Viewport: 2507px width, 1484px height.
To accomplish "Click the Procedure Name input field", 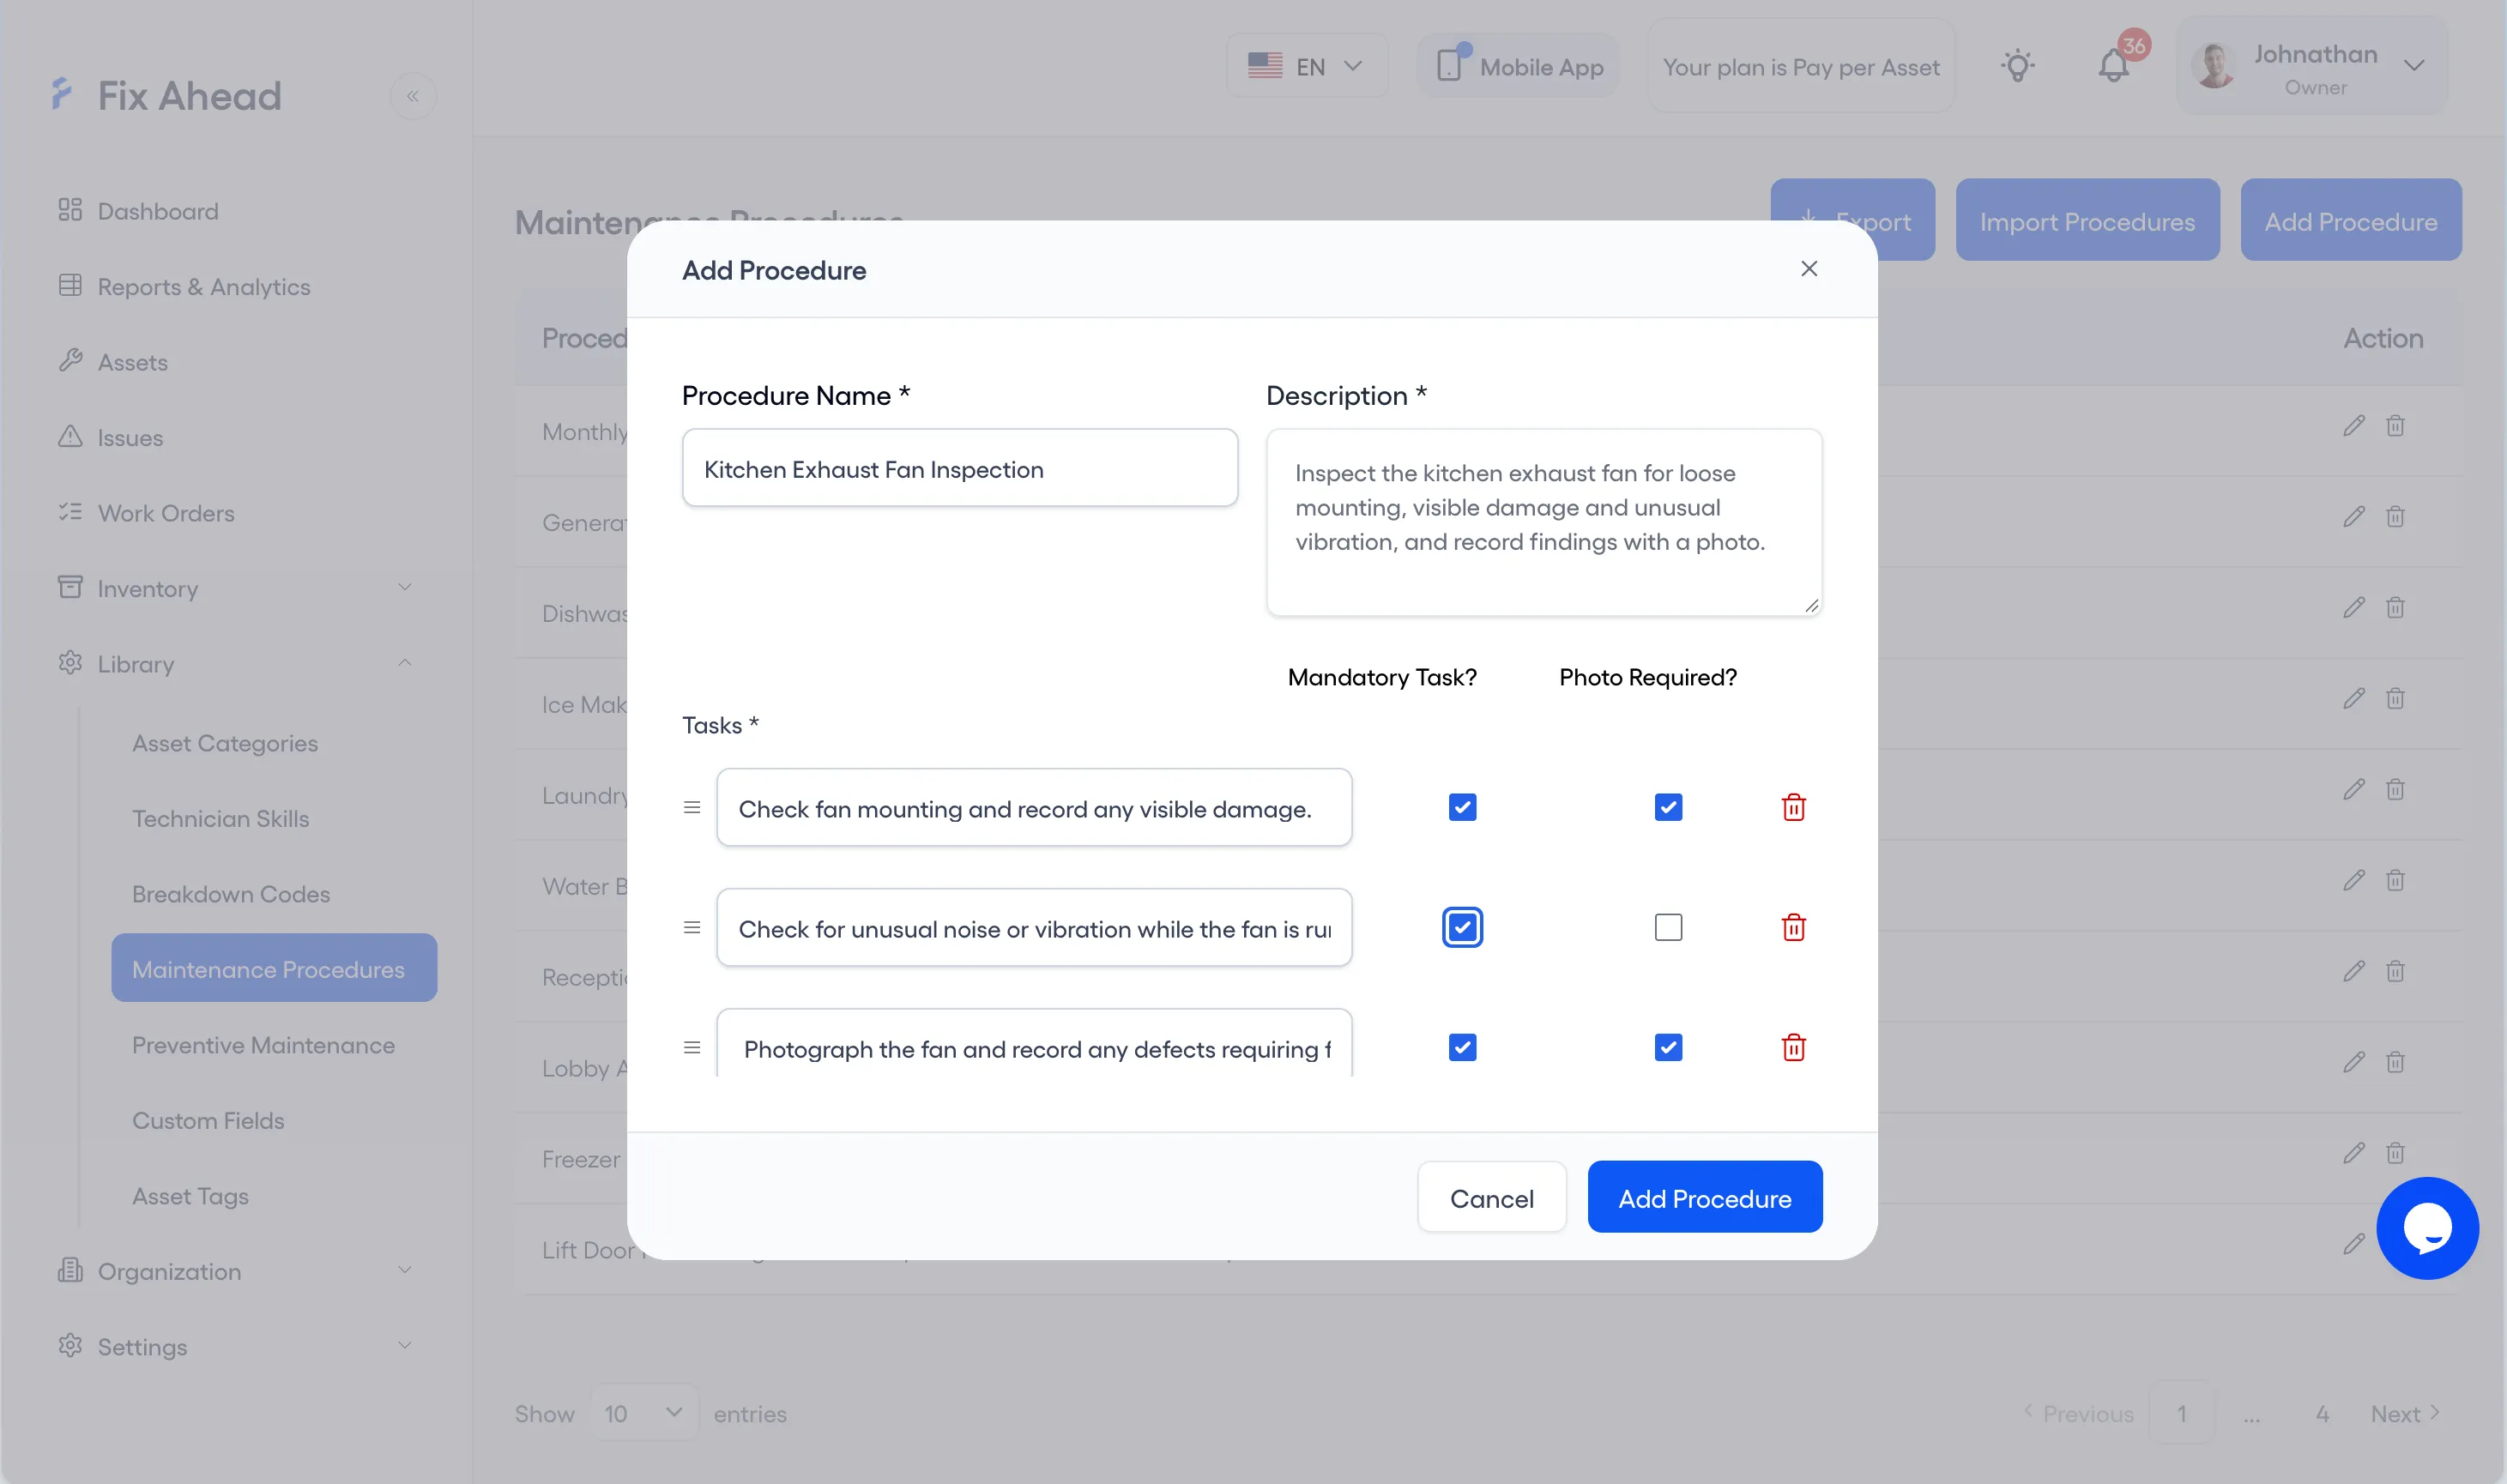I will (959, 468).
